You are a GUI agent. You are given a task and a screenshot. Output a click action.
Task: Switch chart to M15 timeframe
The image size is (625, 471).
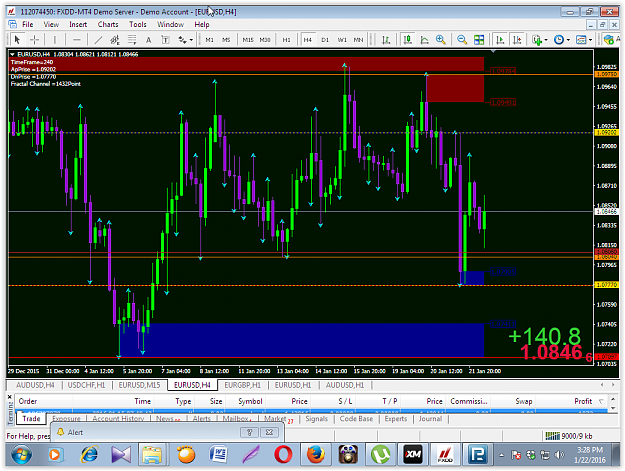click(248, 39)
